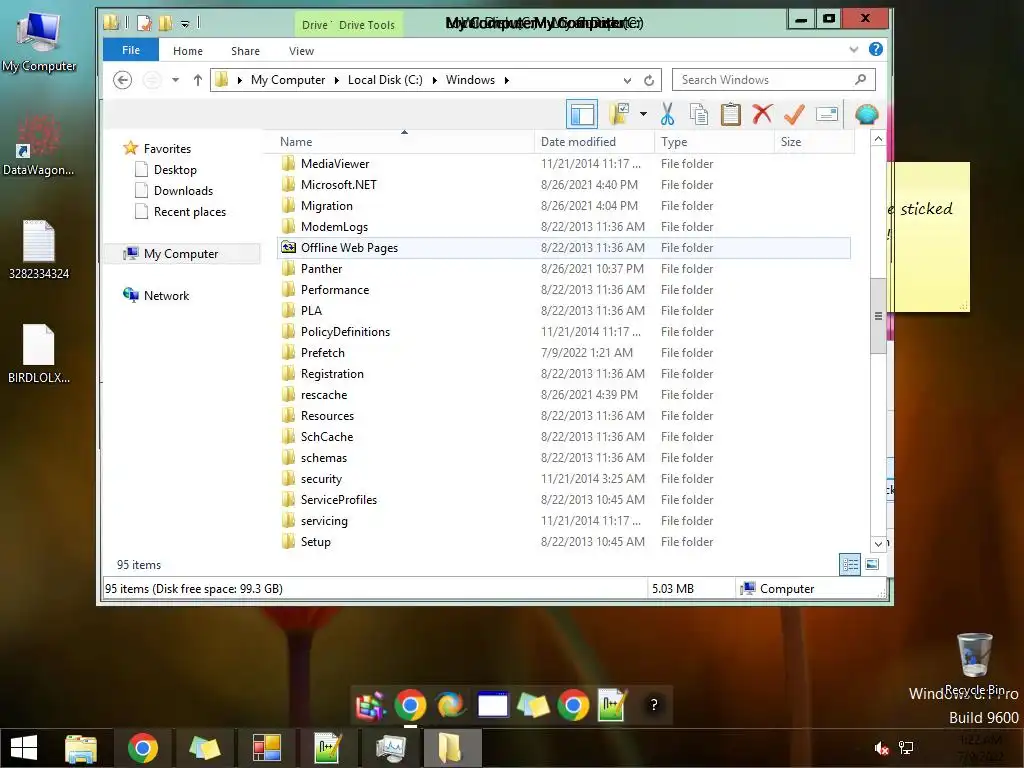
Task: Click the Copy documents icon
Action: (699, 114)
